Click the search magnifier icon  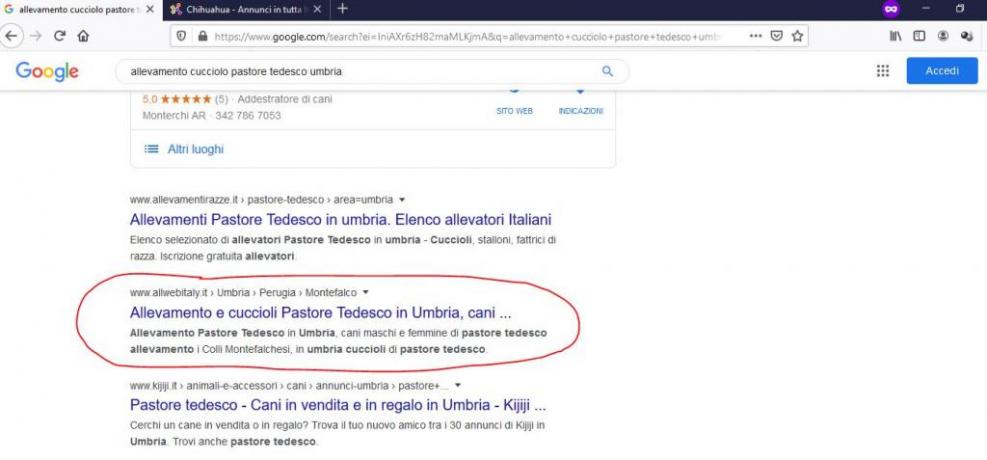pyautogui.click(x=607, y=71)
